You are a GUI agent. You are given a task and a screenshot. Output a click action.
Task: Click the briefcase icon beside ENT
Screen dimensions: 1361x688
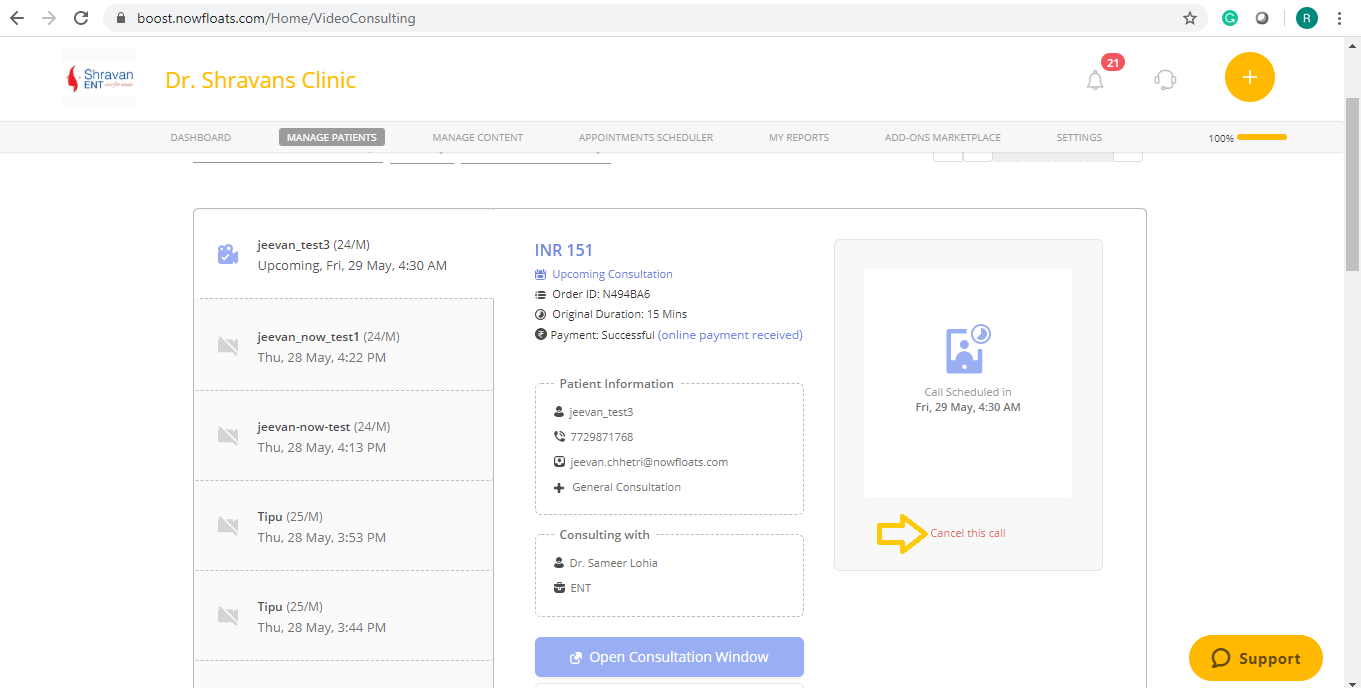coord(559,588)
